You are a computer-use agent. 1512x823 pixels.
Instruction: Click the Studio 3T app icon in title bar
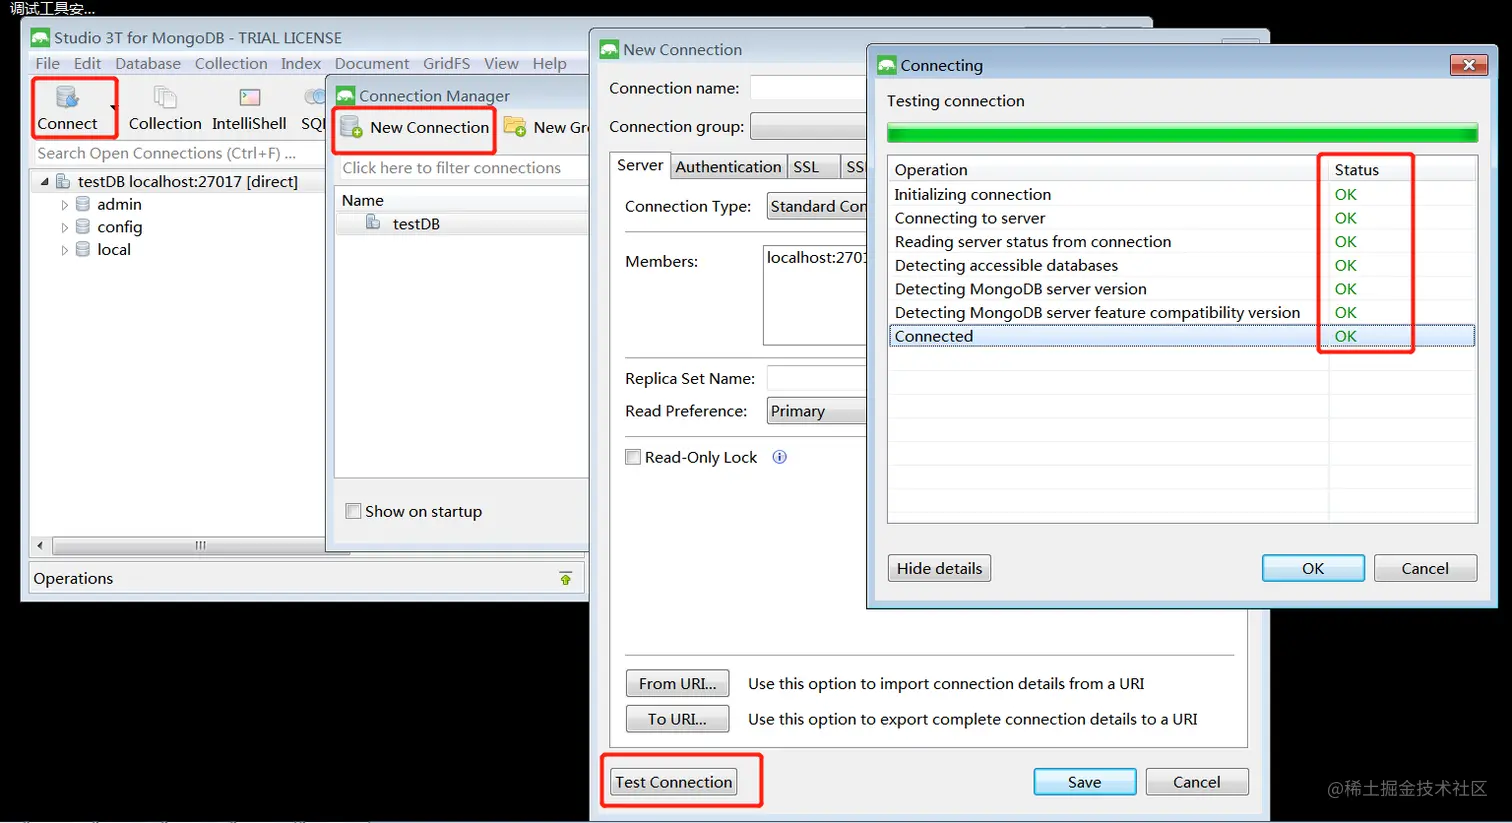click(40, 38)
